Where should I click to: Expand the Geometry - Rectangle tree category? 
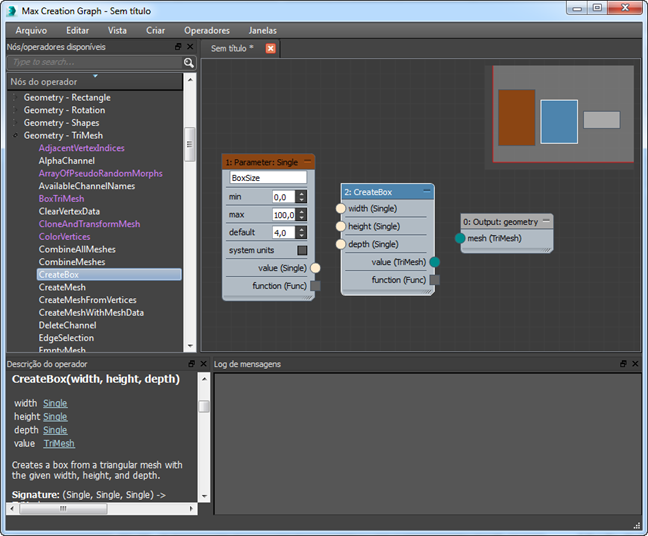(15, 98)
